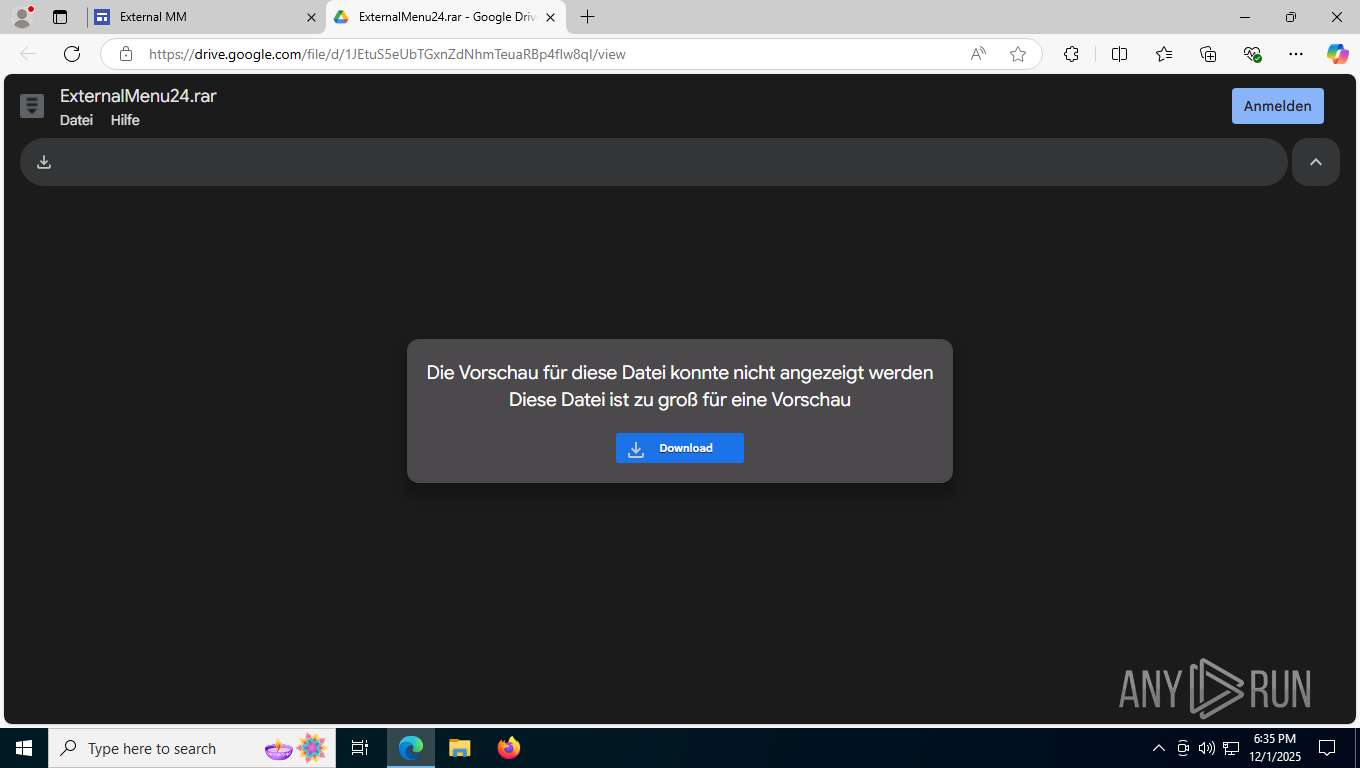Open the Collections icon
Viewport: 1360px width, 768px height.
tap(1208, 54)
